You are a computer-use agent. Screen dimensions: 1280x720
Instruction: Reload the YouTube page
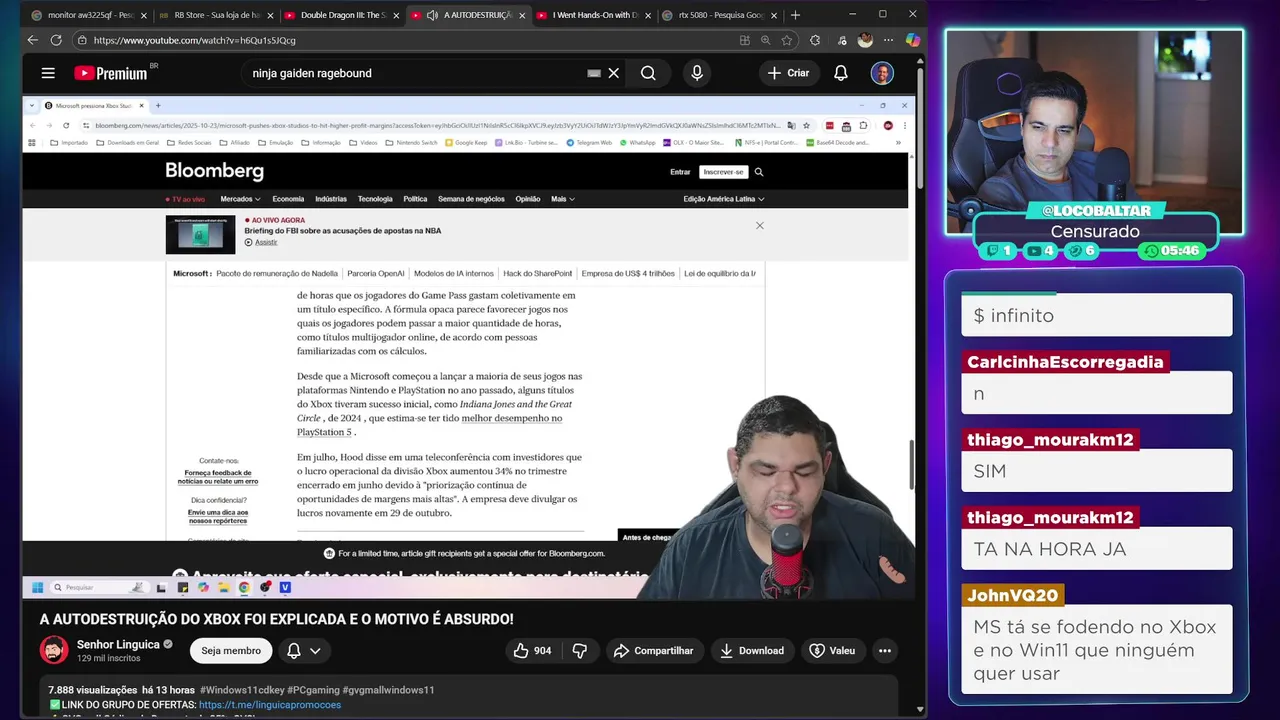click(x=56, y=40)
